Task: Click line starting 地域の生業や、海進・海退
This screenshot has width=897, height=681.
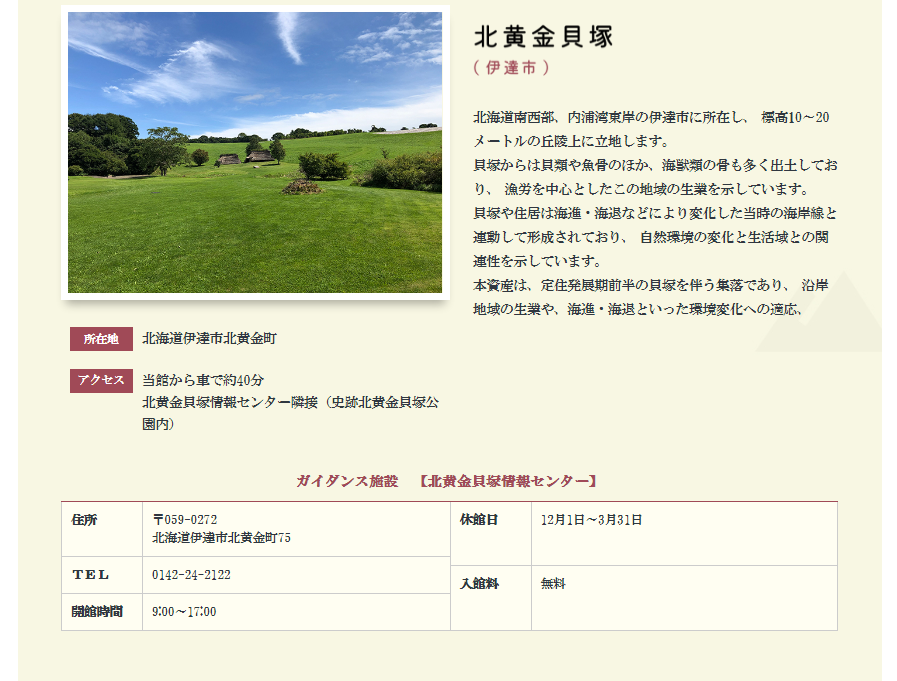Action: 638,309
